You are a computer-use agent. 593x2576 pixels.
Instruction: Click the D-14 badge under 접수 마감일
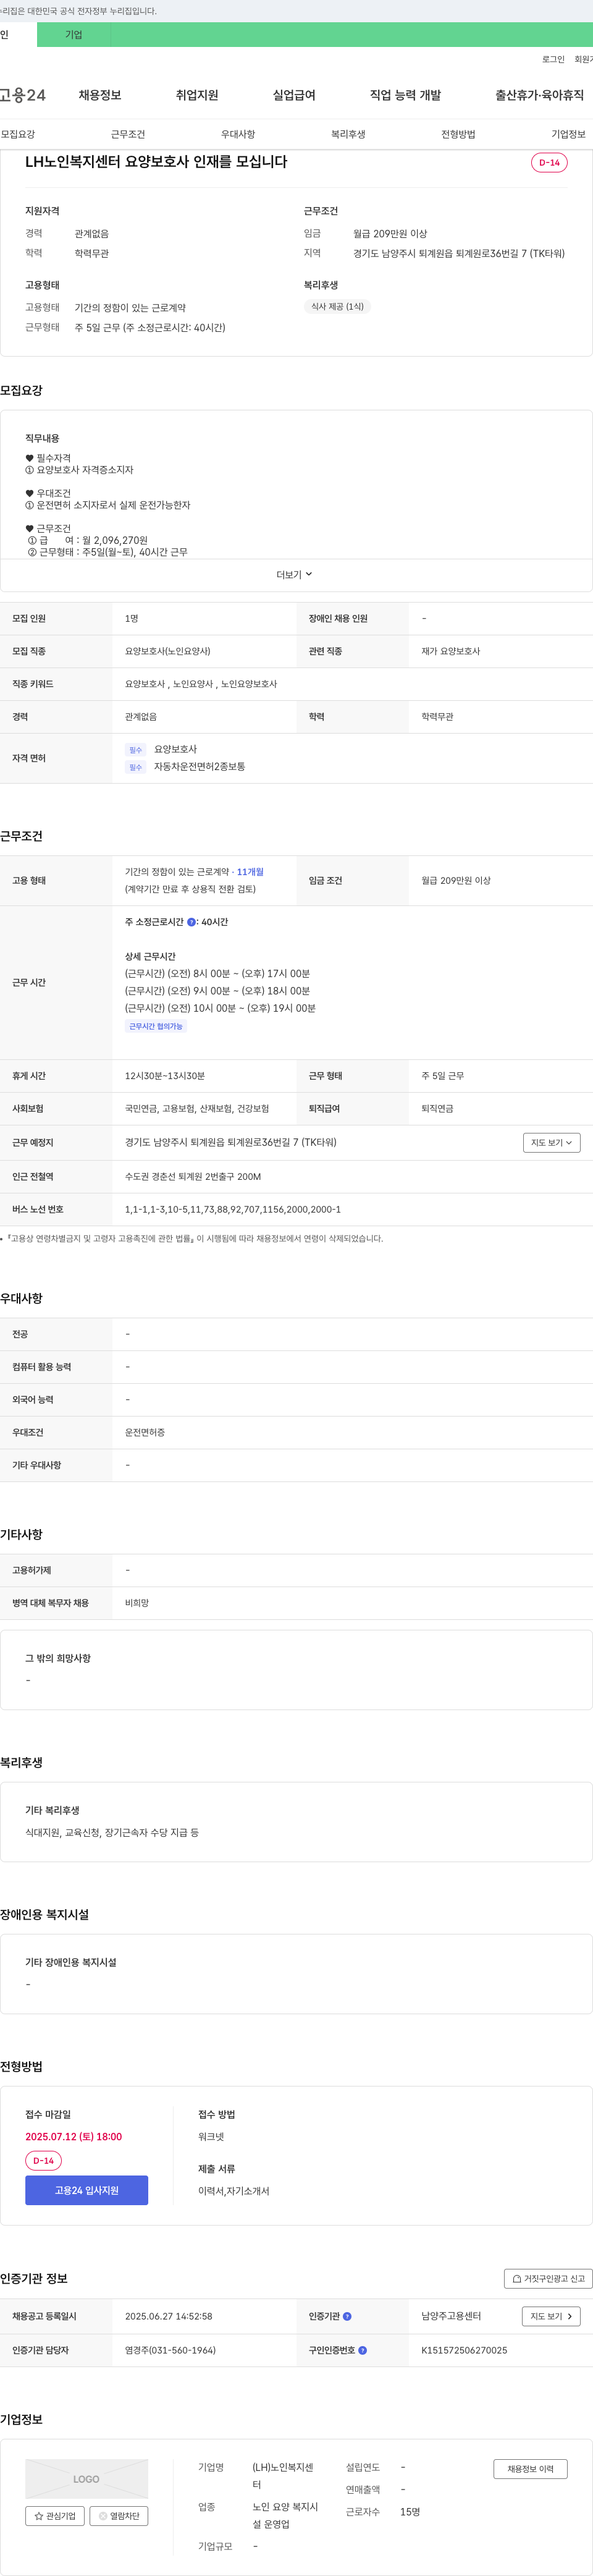(x=43, y=2160)
